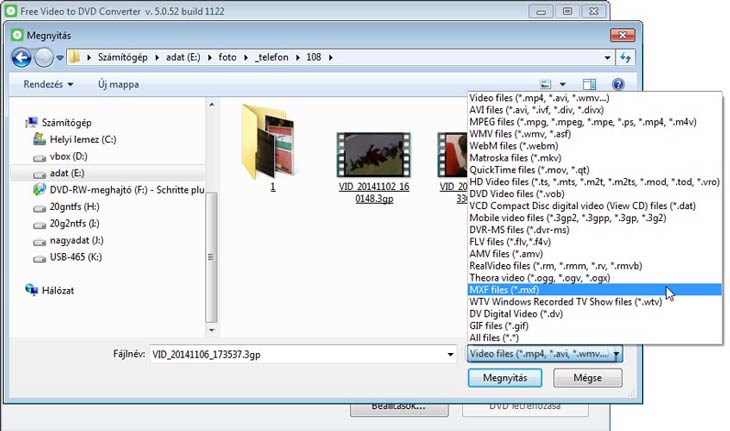
Task: Choose WebM files (*.webm) filter
Action: [x=595, y=146]
